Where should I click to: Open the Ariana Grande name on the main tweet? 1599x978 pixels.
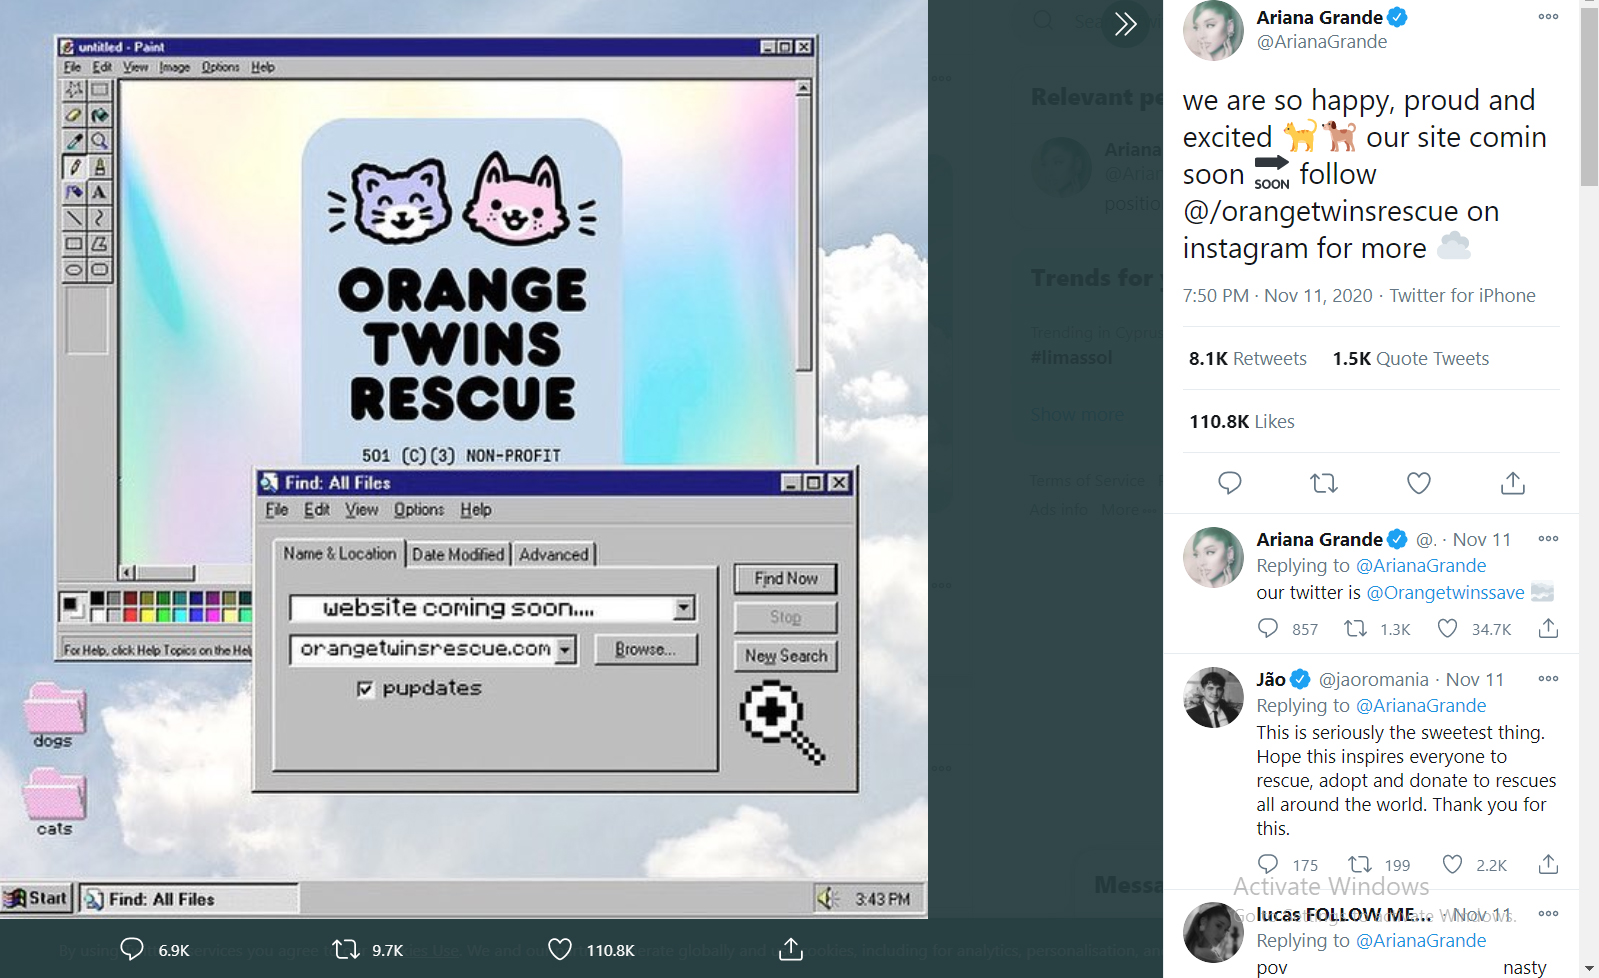(1320, 17)
